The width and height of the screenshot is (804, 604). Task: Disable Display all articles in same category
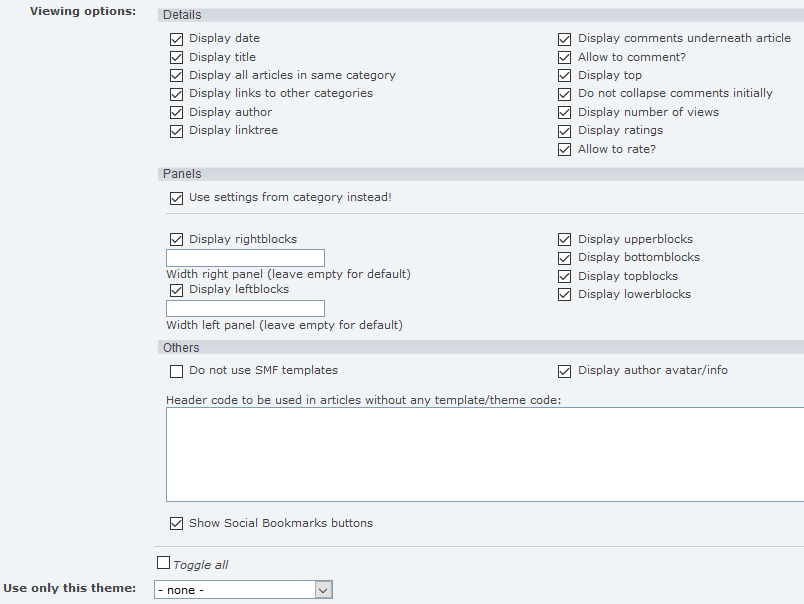pos(177,75)
